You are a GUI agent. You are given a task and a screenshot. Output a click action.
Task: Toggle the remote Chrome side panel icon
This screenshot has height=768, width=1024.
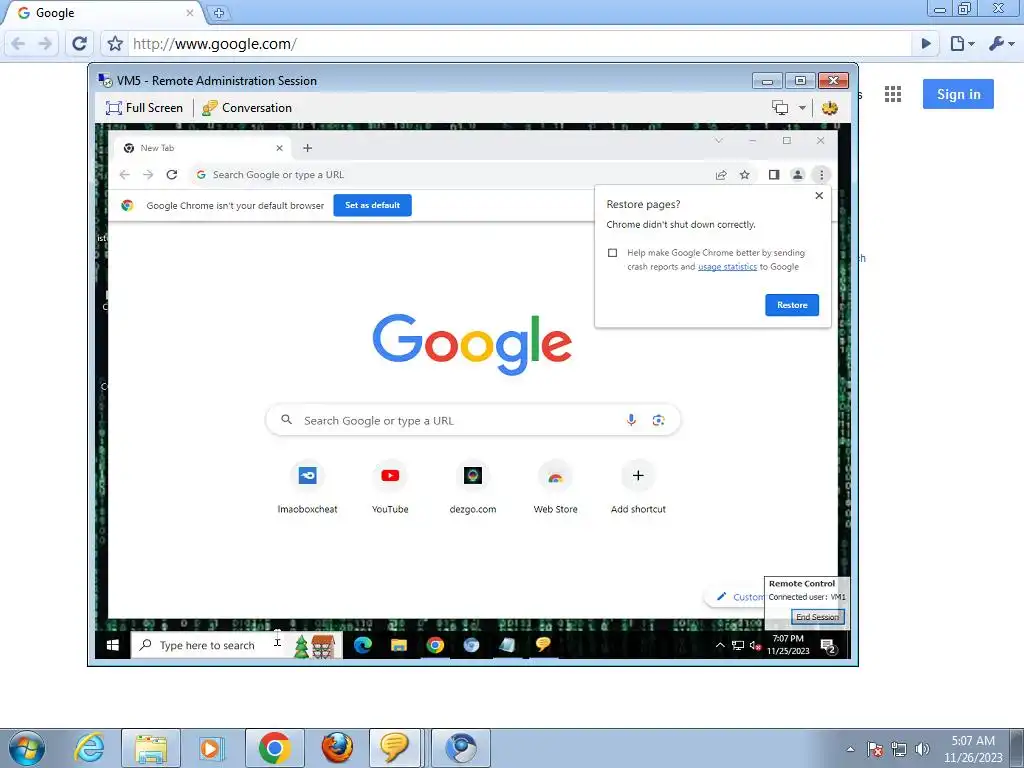[773, 174]
